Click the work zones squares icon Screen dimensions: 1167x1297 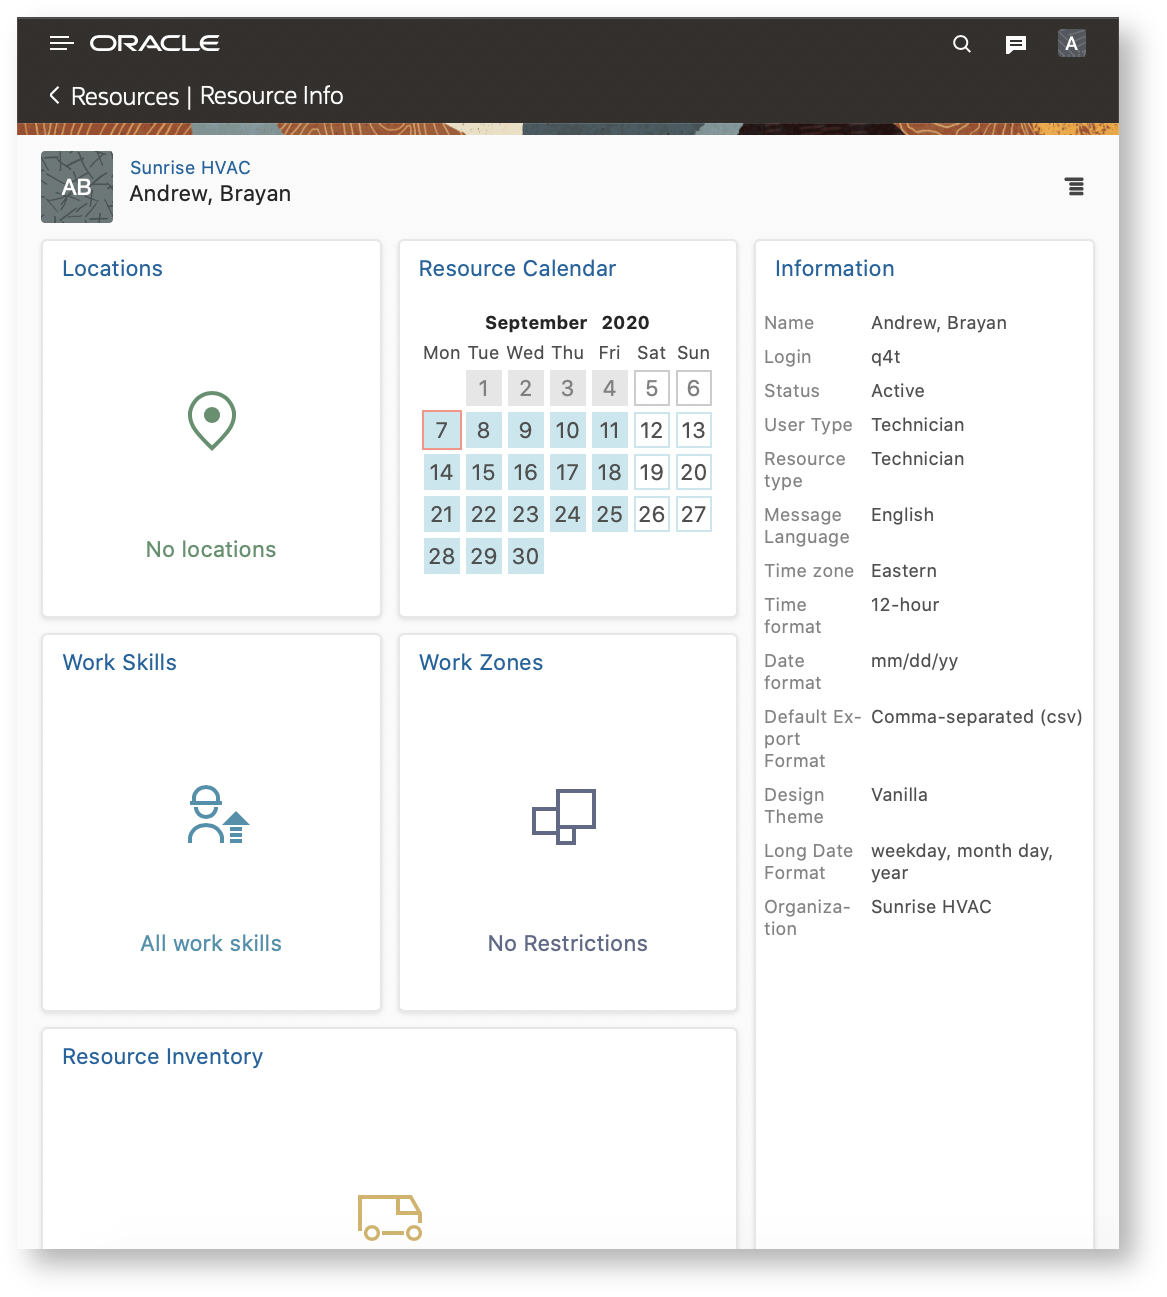click(564, 816)
